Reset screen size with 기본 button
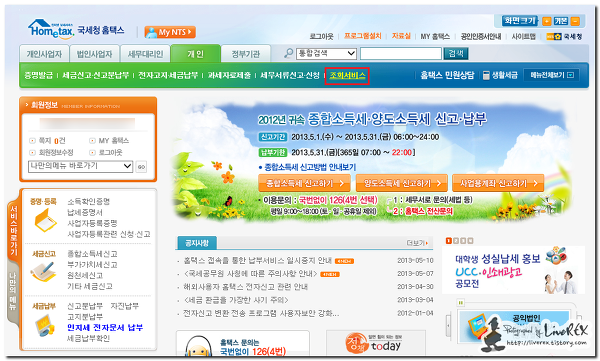The height and width of the screenshot is (361, 600). click(561, 21)
